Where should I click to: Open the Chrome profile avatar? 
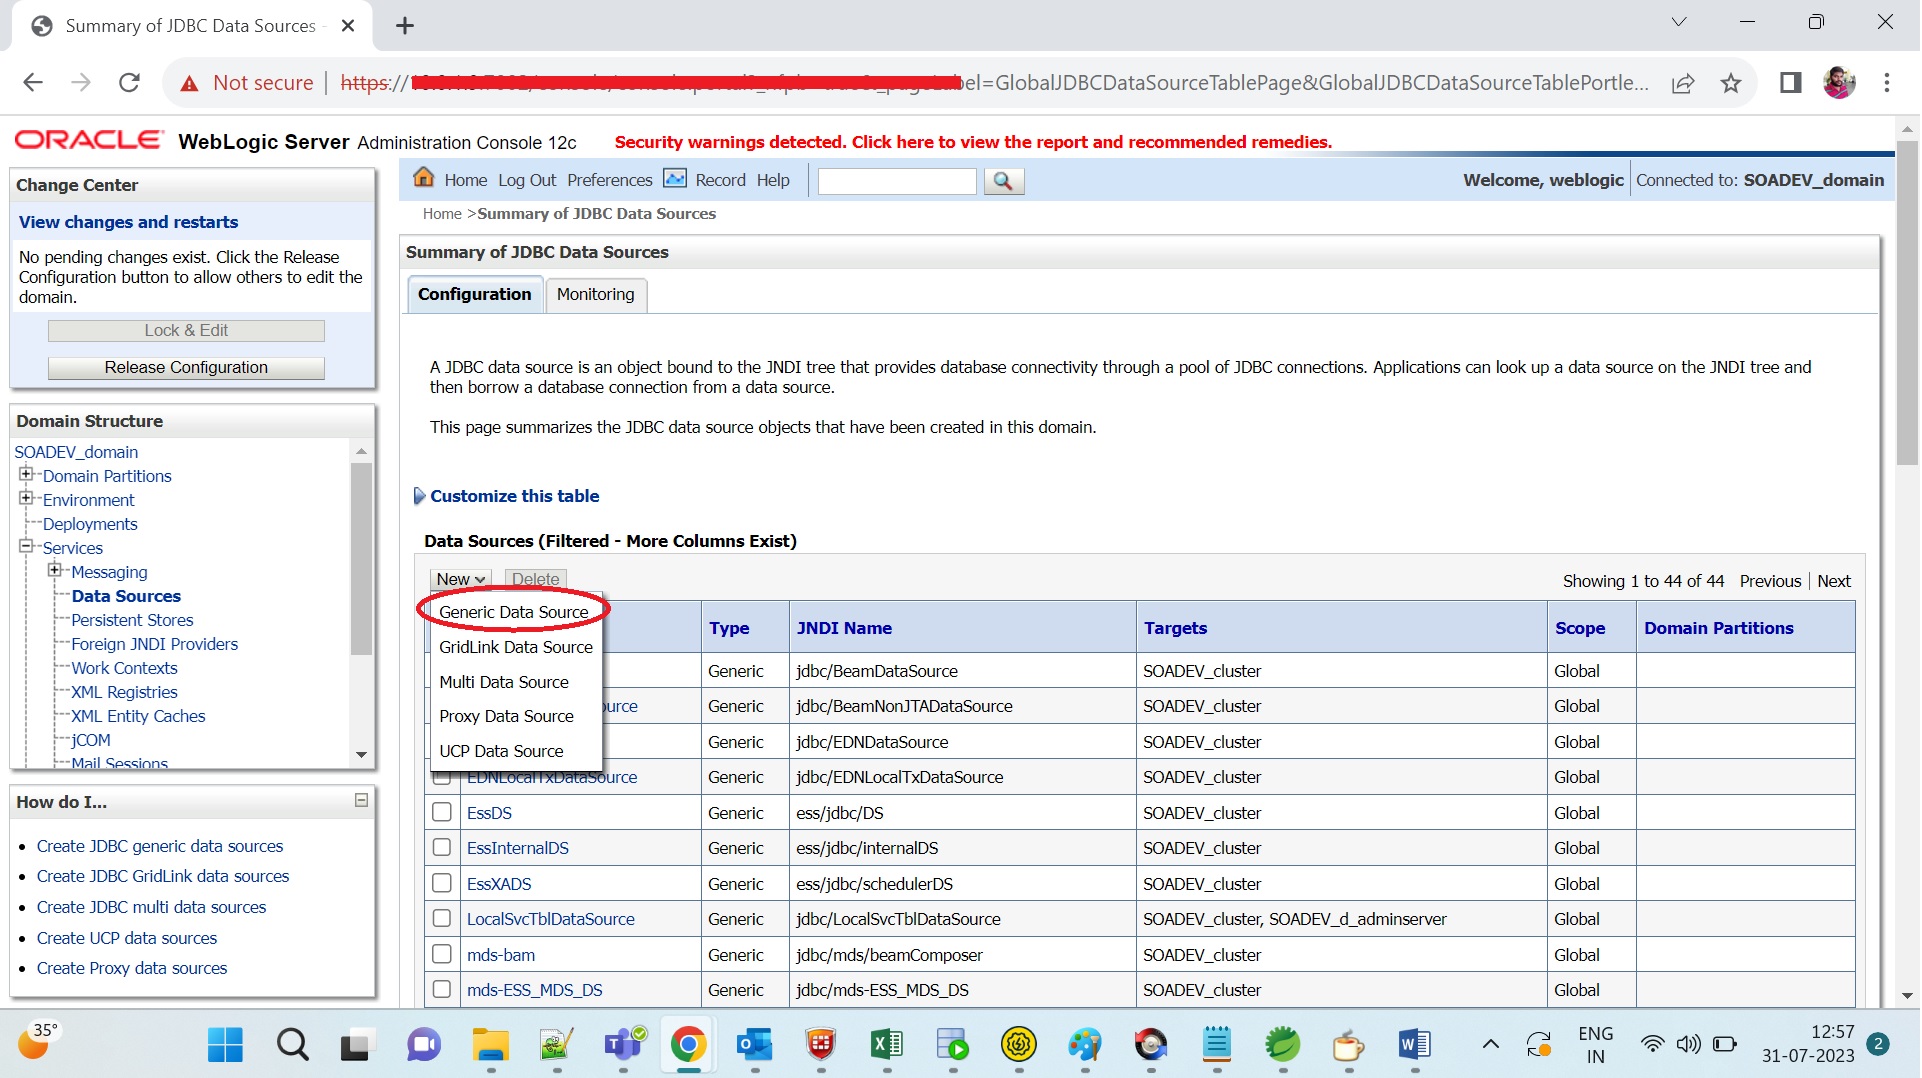click(1839, 83)
